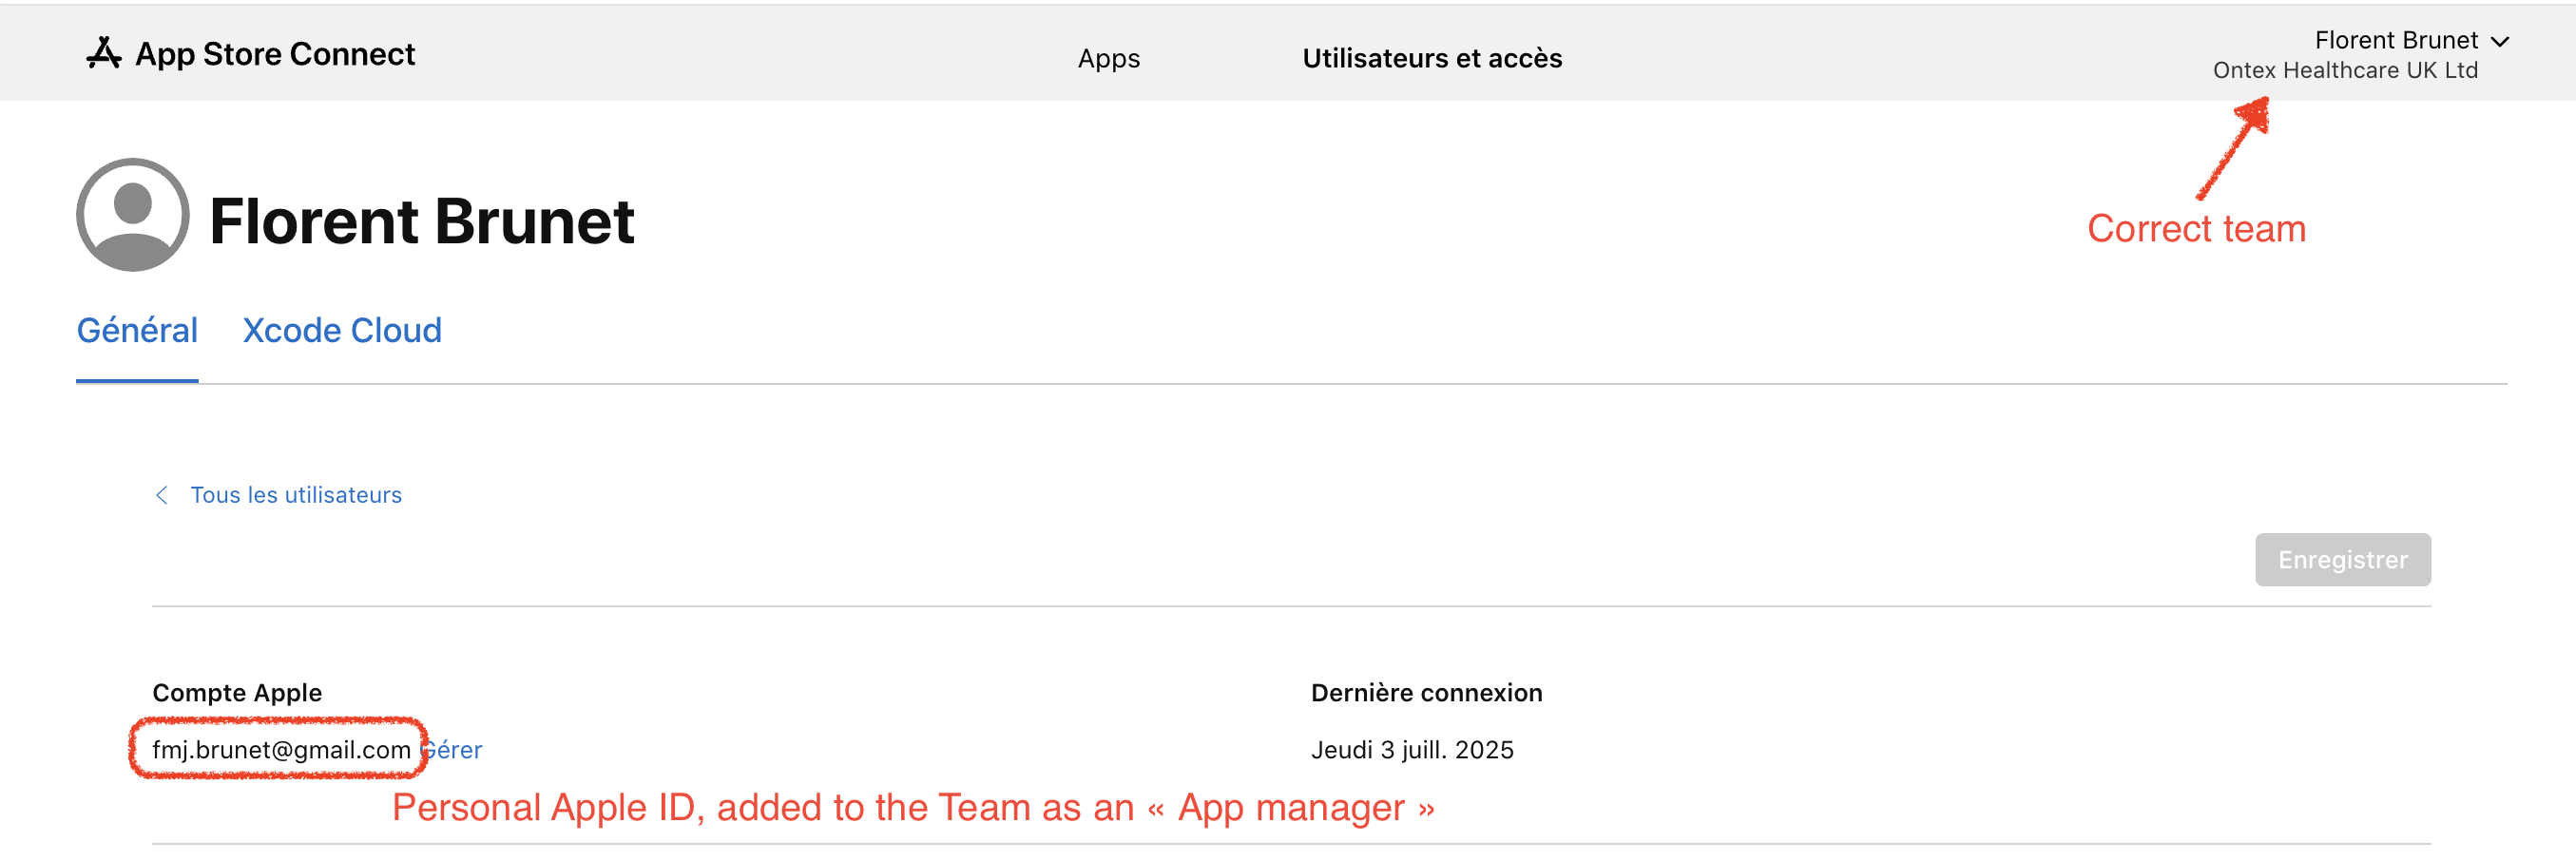
Task: Switch to the Xcode Cloud tab
Action: (x=342, y=330)
